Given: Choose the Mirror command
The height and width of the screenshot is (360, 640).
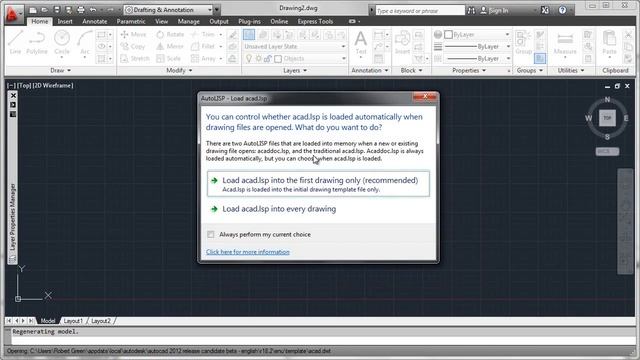Looking at the screenshot, I should click(170, 47).
